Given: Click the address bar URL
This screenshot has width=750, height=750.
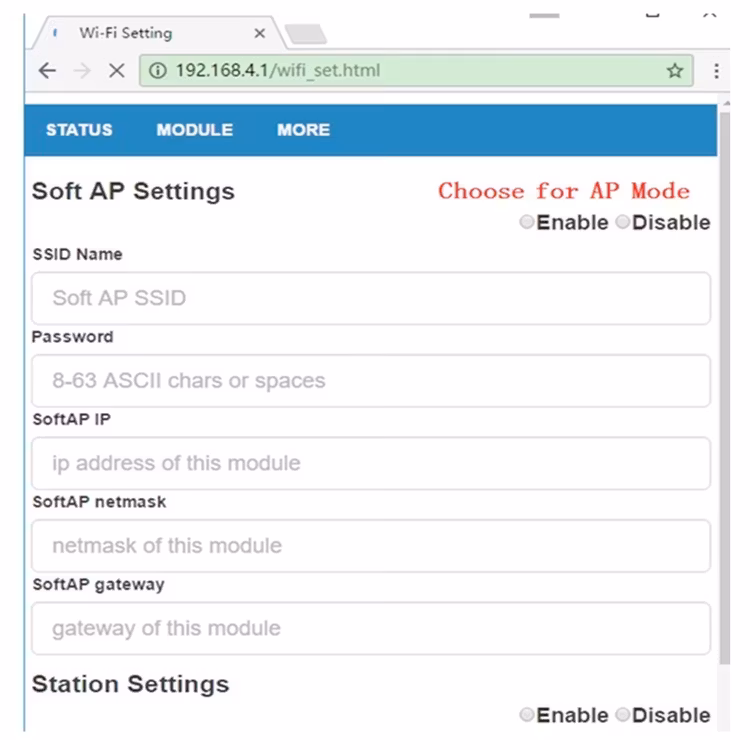Looking at the screenshot, I should tap(278, 71).
